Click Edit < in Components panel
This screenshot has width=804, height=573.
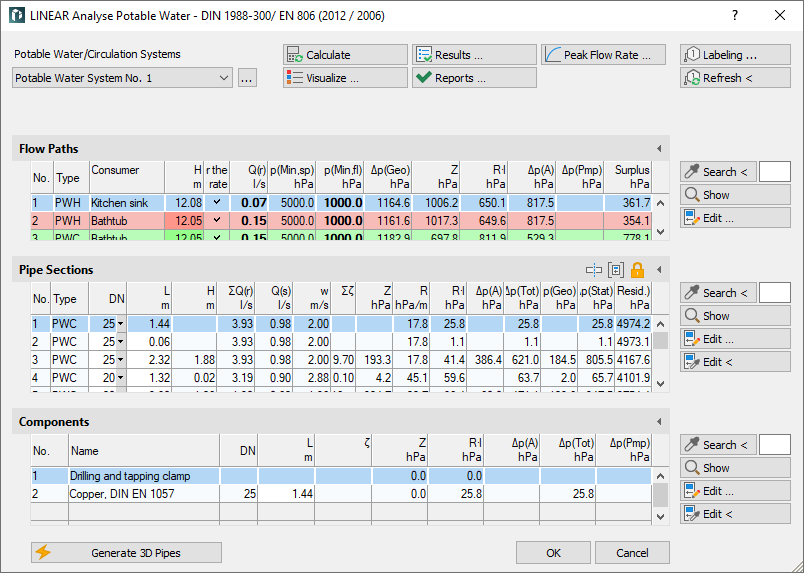[x=735, y=514]
